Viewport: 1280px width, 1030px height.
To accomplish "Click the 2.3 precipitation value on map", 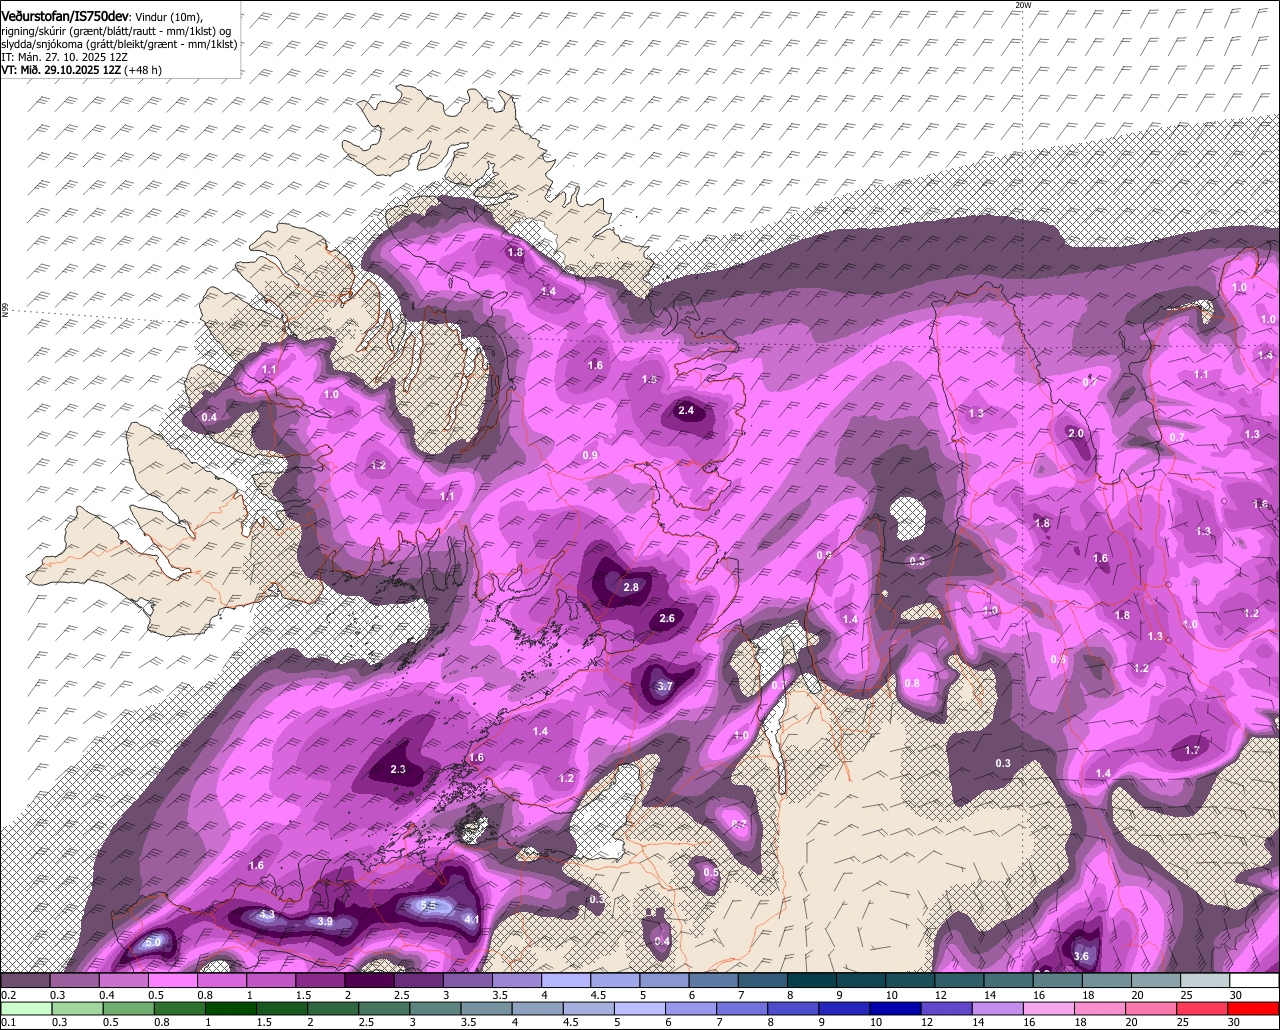I will [398, 769].
